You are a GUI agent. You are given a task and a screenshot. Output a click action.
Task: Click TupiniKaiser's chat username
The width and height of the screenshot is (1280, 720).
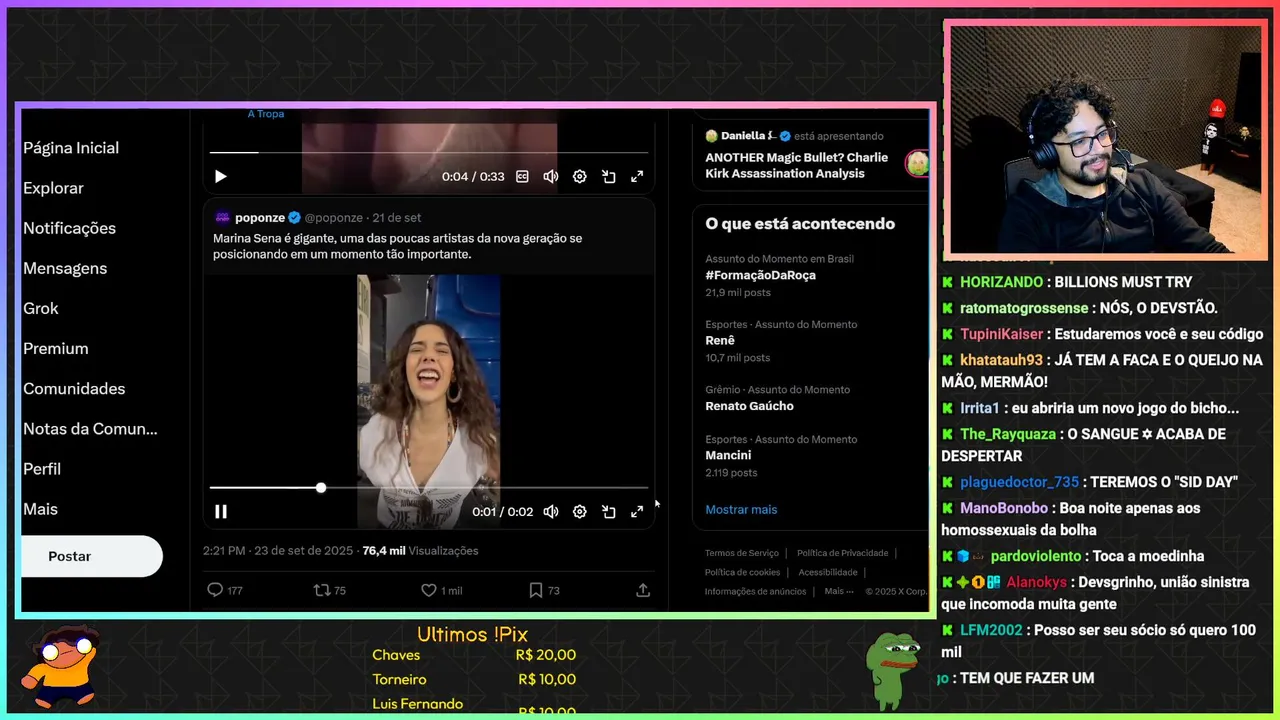1001,334
